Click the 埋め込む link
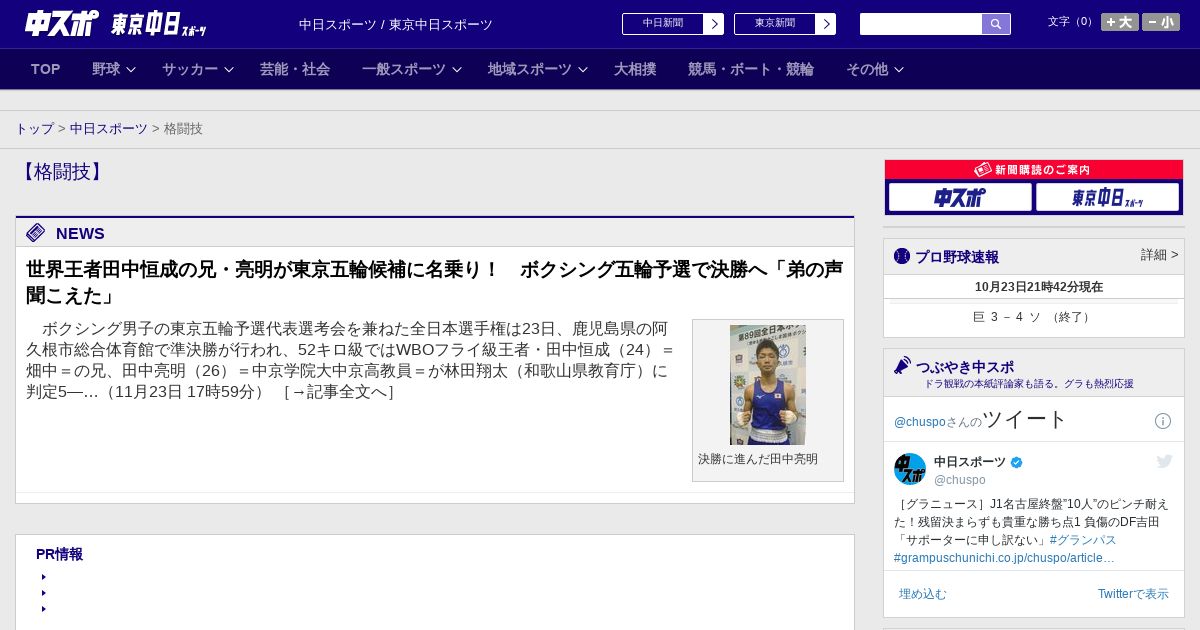Image resolution: width=1200 pixels, height=630 pixels. pyautogui.click(x=922, y=594)
